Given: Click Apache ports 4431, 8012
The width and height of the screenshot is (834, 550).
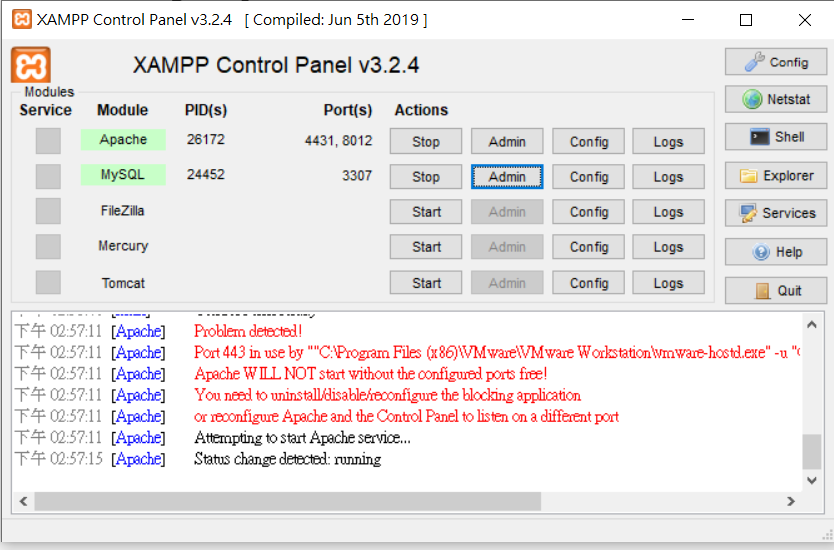Looking at the screenshot, I should (x=338, y=140).
